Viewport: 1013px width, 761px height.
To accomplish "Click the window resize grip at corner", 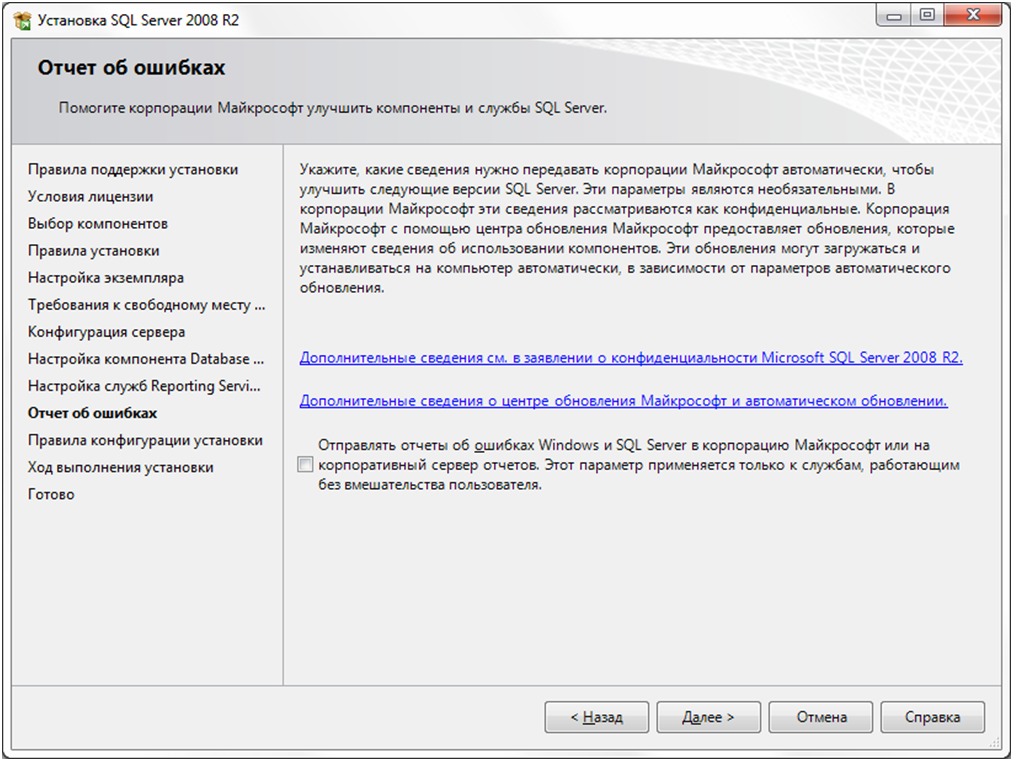I will (995, 744).
